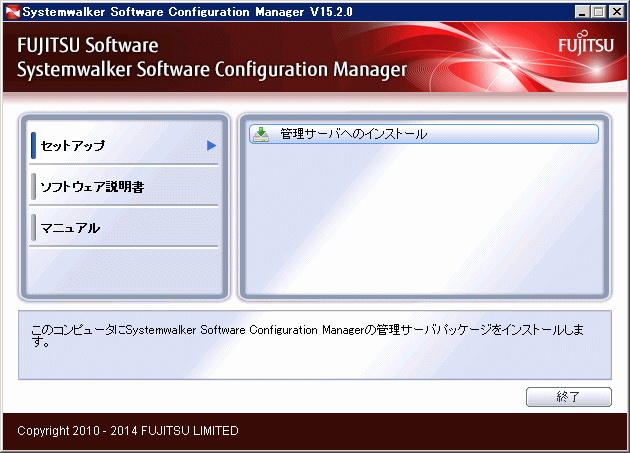Open the マニュアル menu item
Screen dimensions: 630x453
(124, 228)
